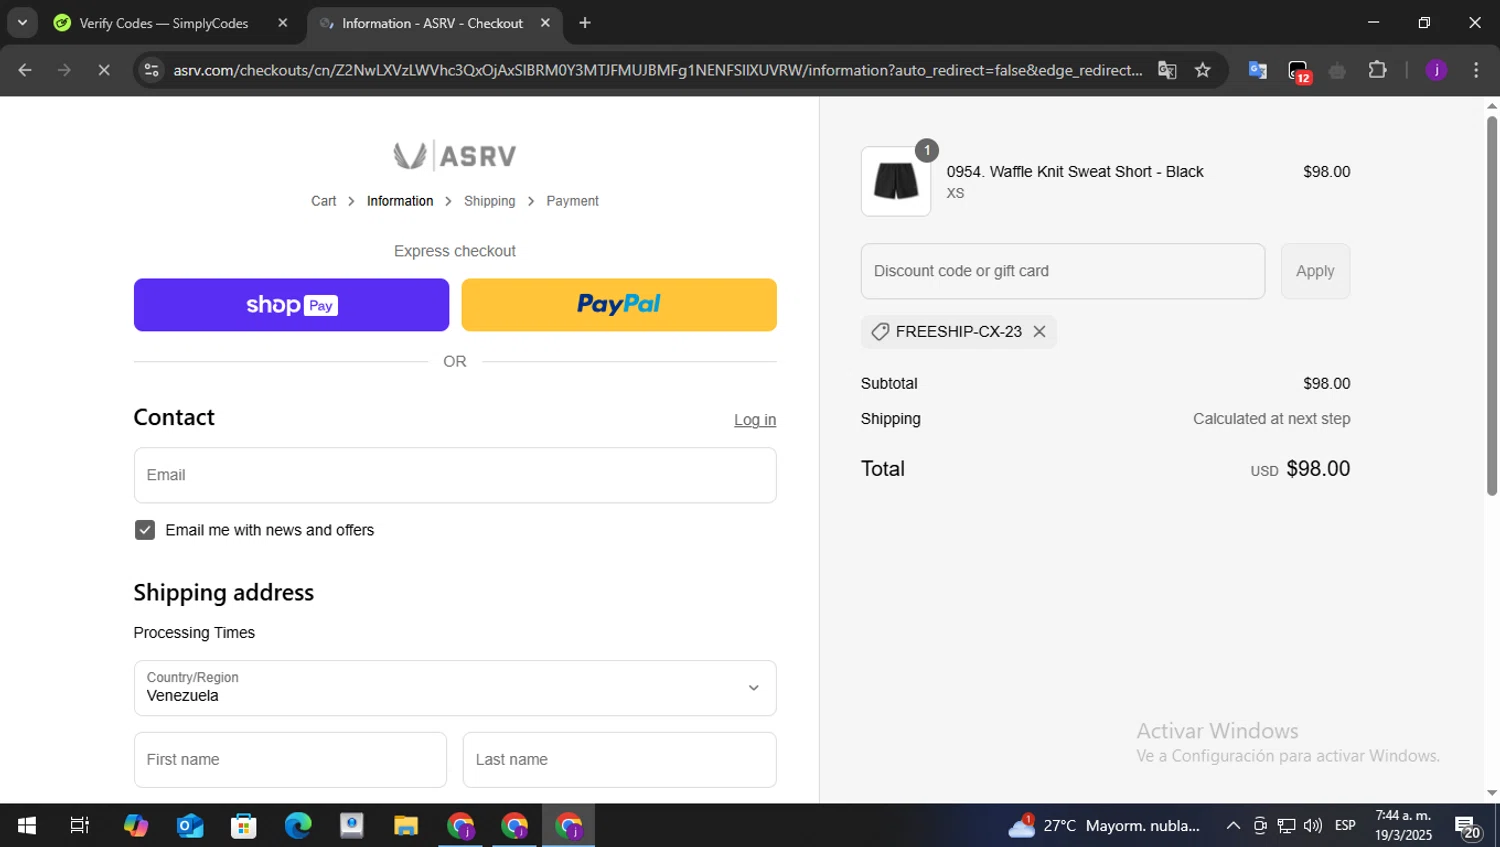1500x847 pixels.
Task: Focus the Email input field
Action: [455, 475]
